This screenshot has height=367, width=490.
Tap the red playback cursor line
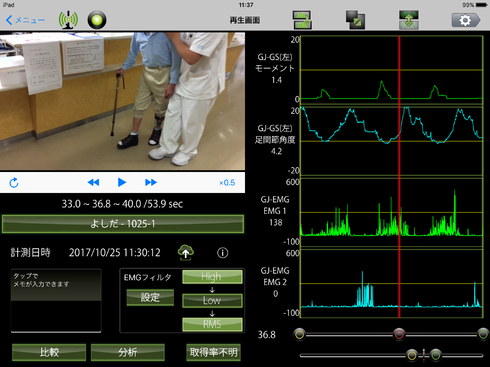[x=399, y=177]
